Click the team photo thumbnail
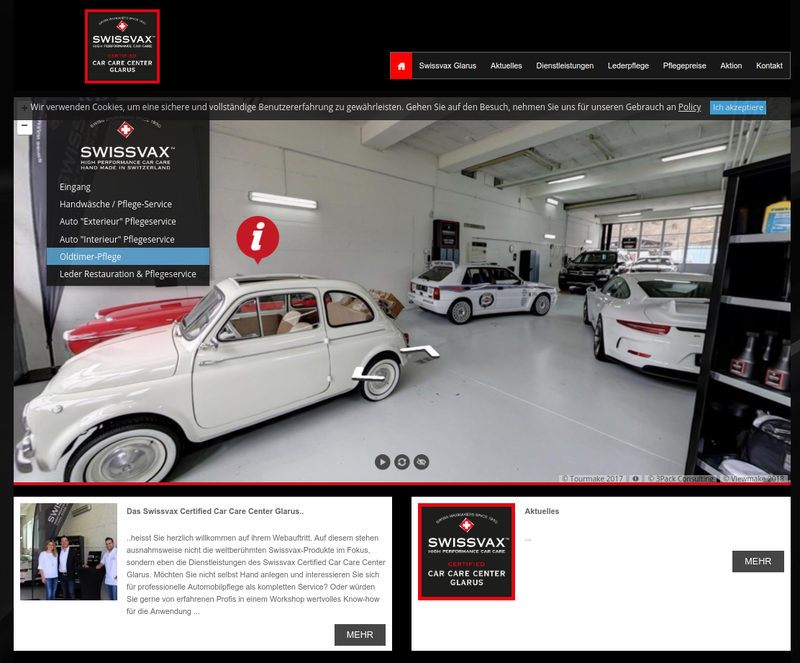The image size is (800, 663). click(68, 552)
